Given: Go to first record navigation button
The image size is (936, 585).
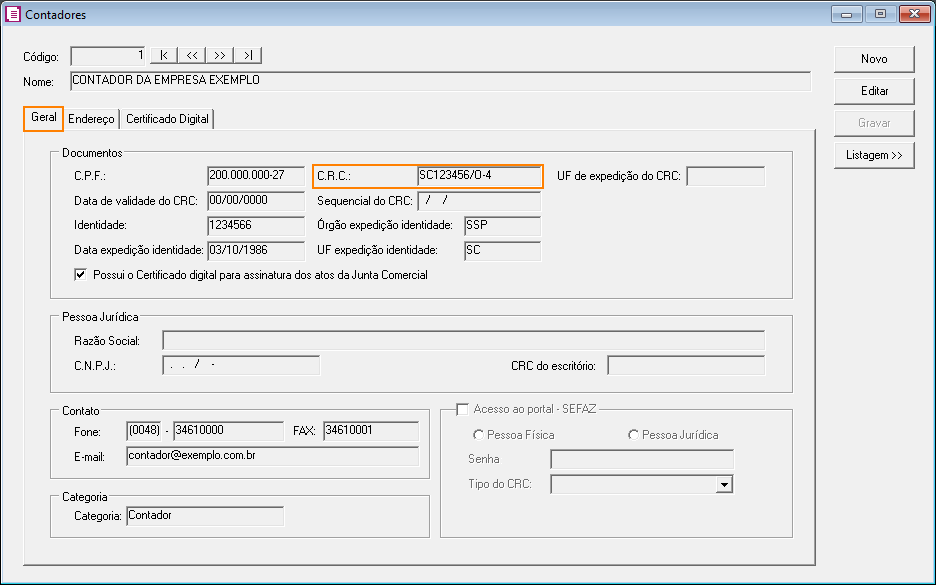Looking at the screenshot, I should [164, 55].
